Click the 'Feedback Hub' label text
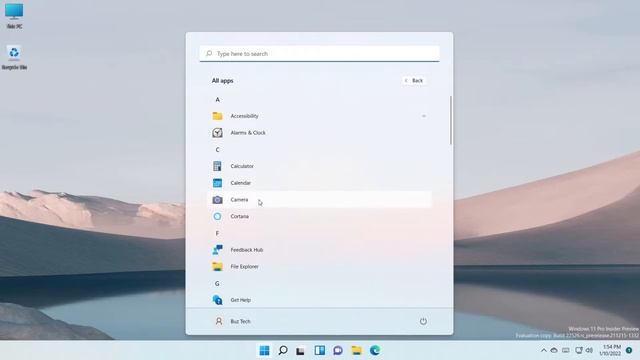 pos(247,250)
